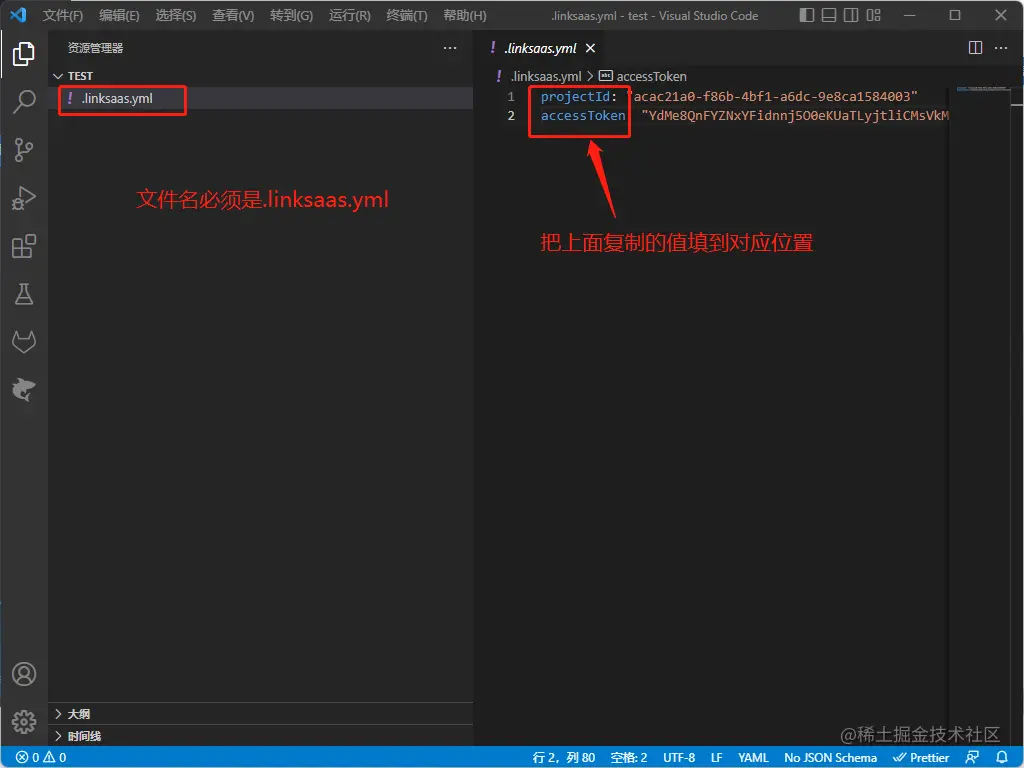Viewport: 1024px width, 768px height.
Task: Open the 帮助(H) menu
Action: [464, 15]
